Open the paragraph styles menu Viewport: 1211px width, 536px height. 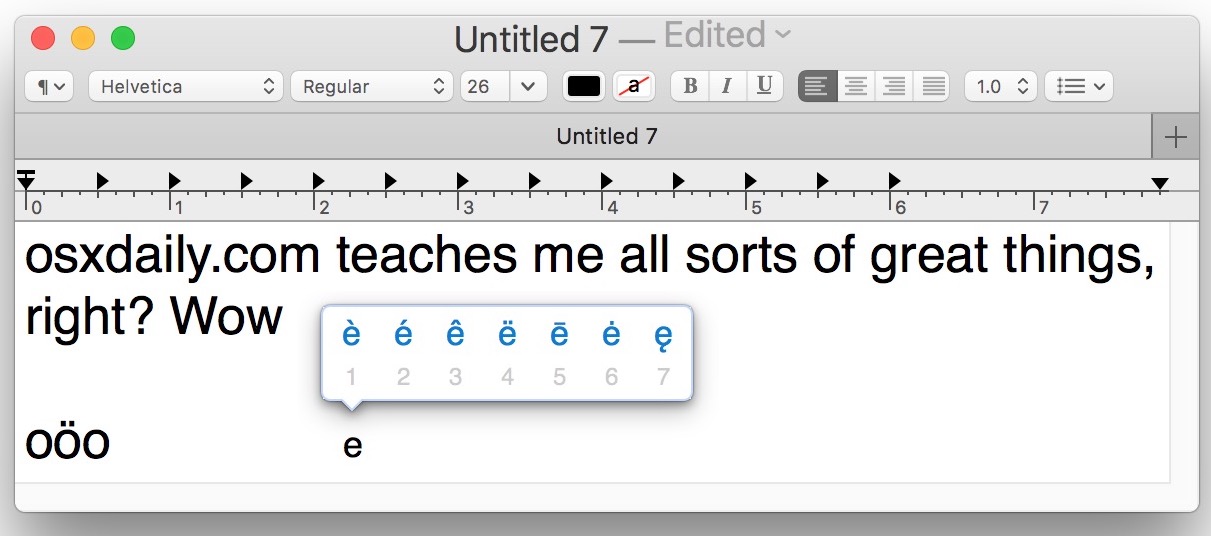click(x=49, y=86)
